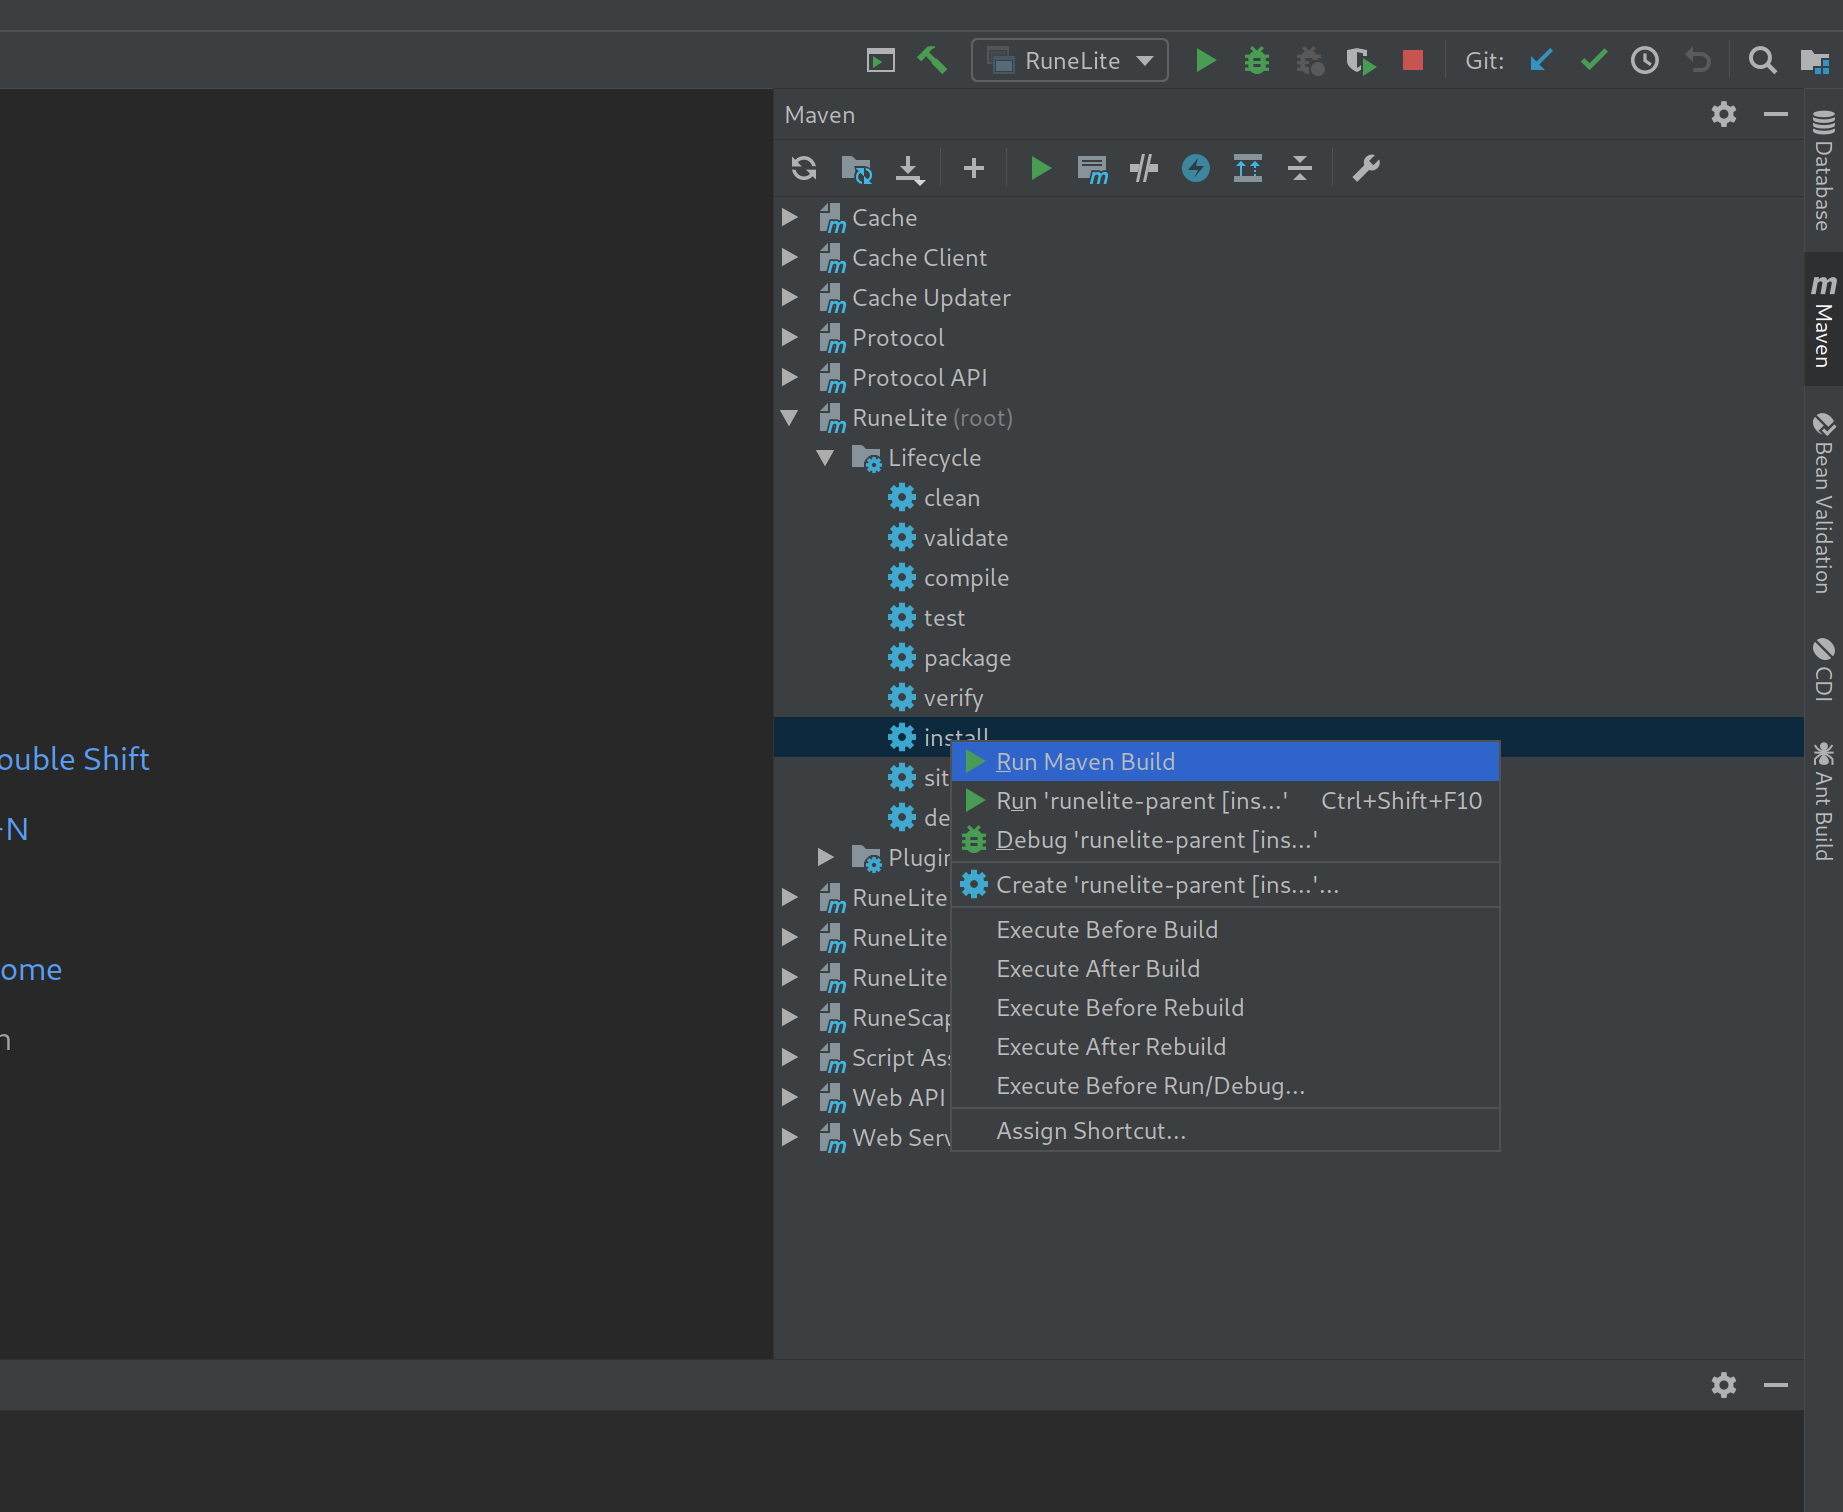Collapse all nodes in the Maven tree

click(1300, 168)
